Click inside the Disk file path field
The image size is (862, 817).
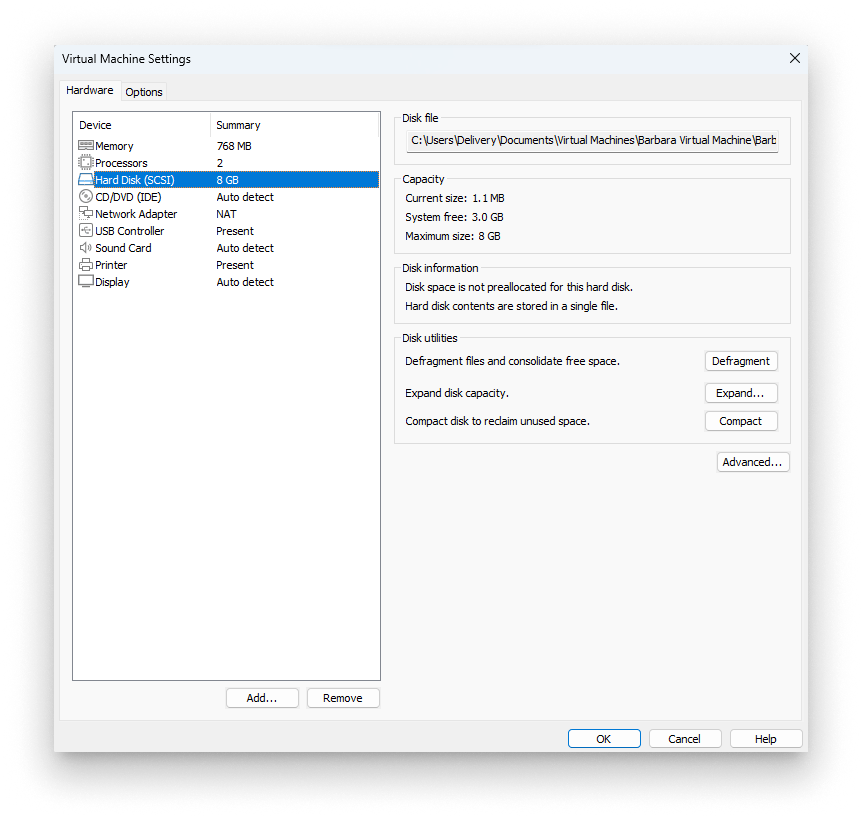coord(592,140)
